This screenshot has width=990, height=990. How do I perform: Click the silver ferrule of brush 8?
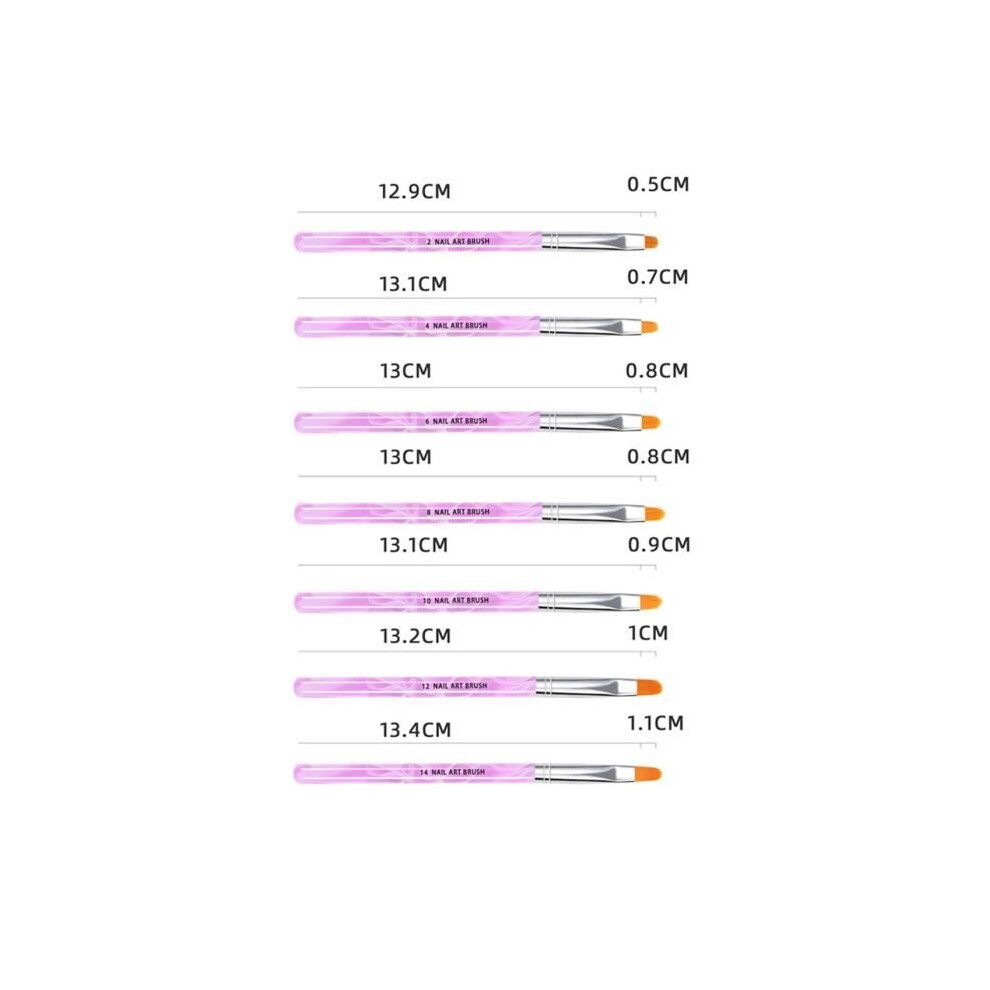click(593, 513)
